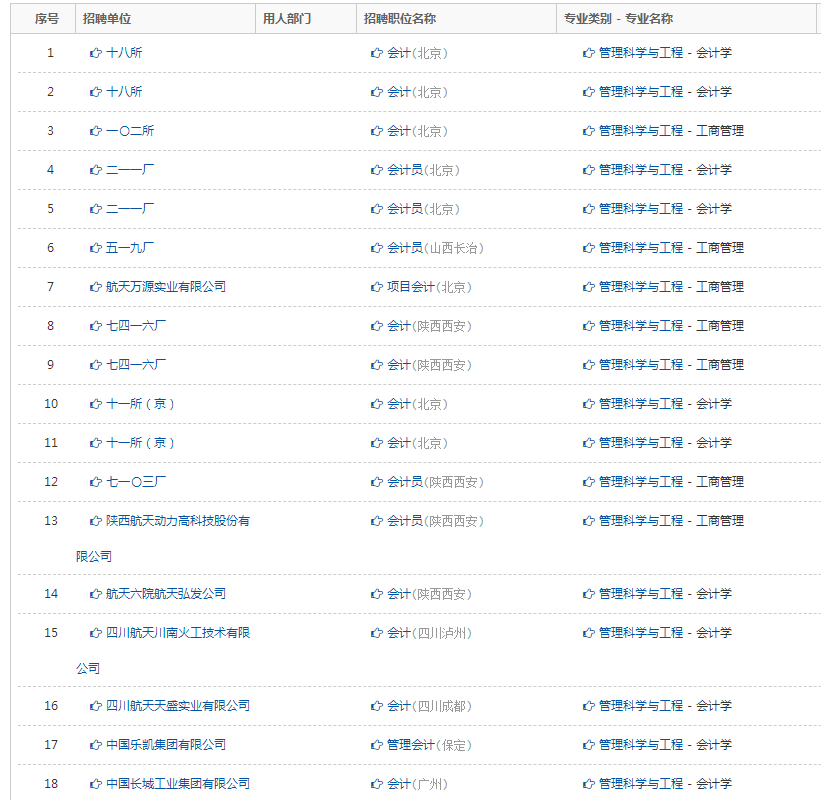The width and height of the screenshot is (821, 800).
Task: Click the hand icon beside 十八所 in row 1
Action: (95, 53)
